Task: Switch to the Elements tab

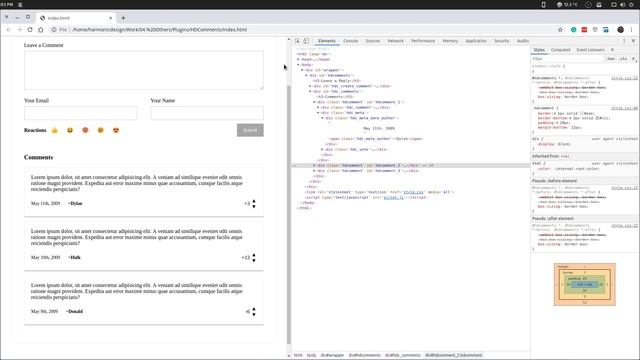Action: click(327, 41)
